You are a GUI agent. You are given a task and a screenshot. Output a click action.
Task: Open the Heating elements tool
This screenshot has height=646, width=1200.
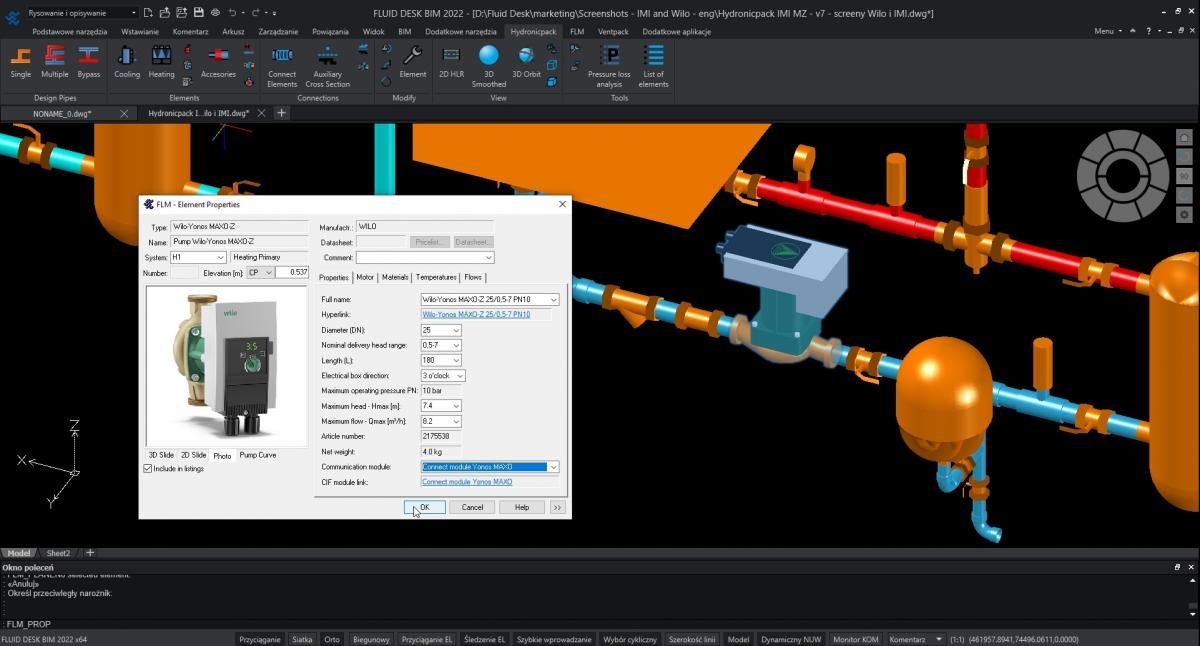(x=161, y=62)
